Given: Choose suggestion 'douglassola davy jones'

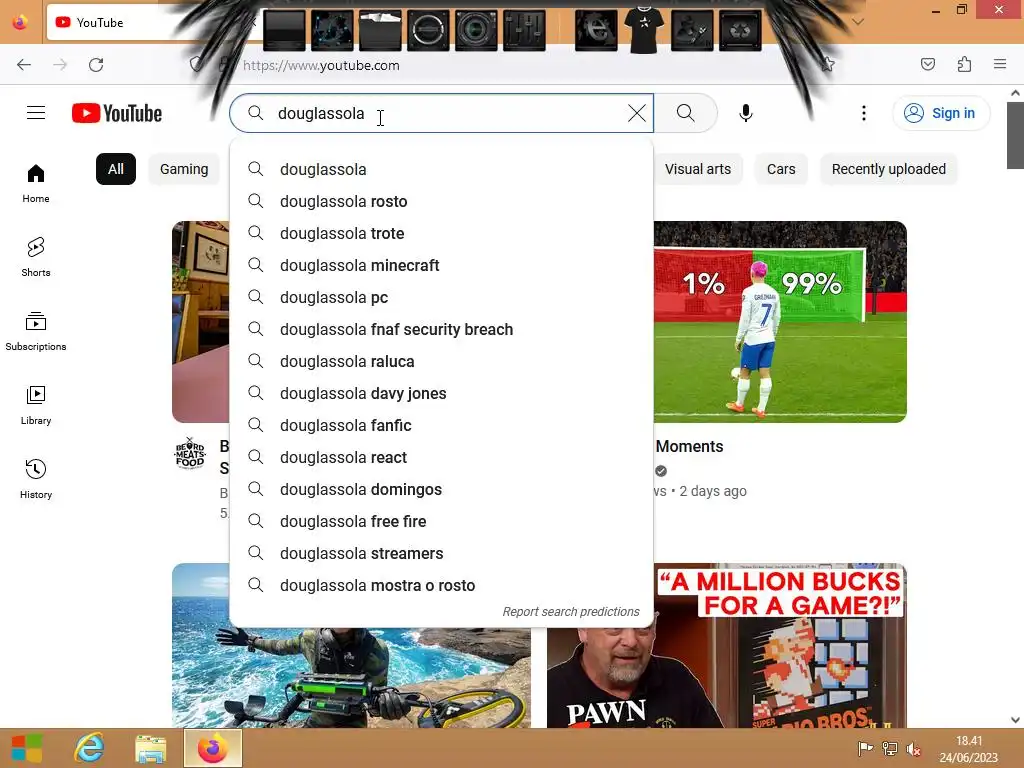Looking at the screenshot, I should point(441,393).
